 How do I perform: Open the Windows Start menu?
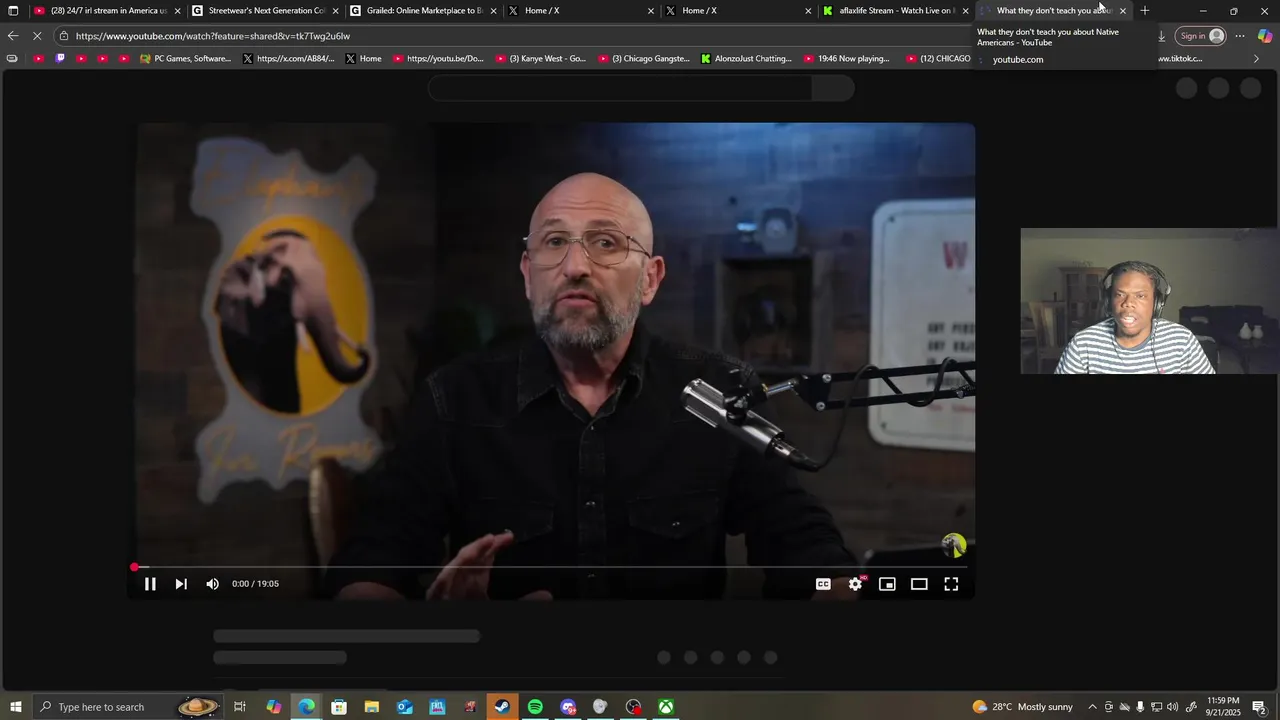15,707
